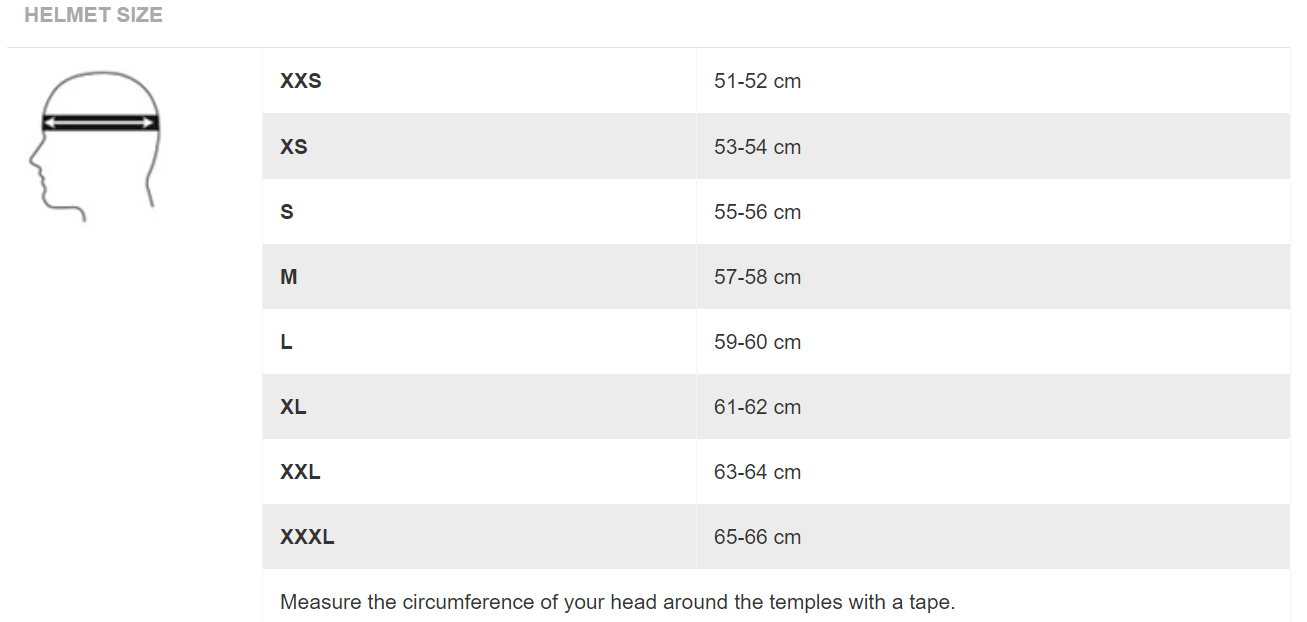Click the HELMET SIZE heading
This screenshot has width=1307, height=622.
point(93,15)
